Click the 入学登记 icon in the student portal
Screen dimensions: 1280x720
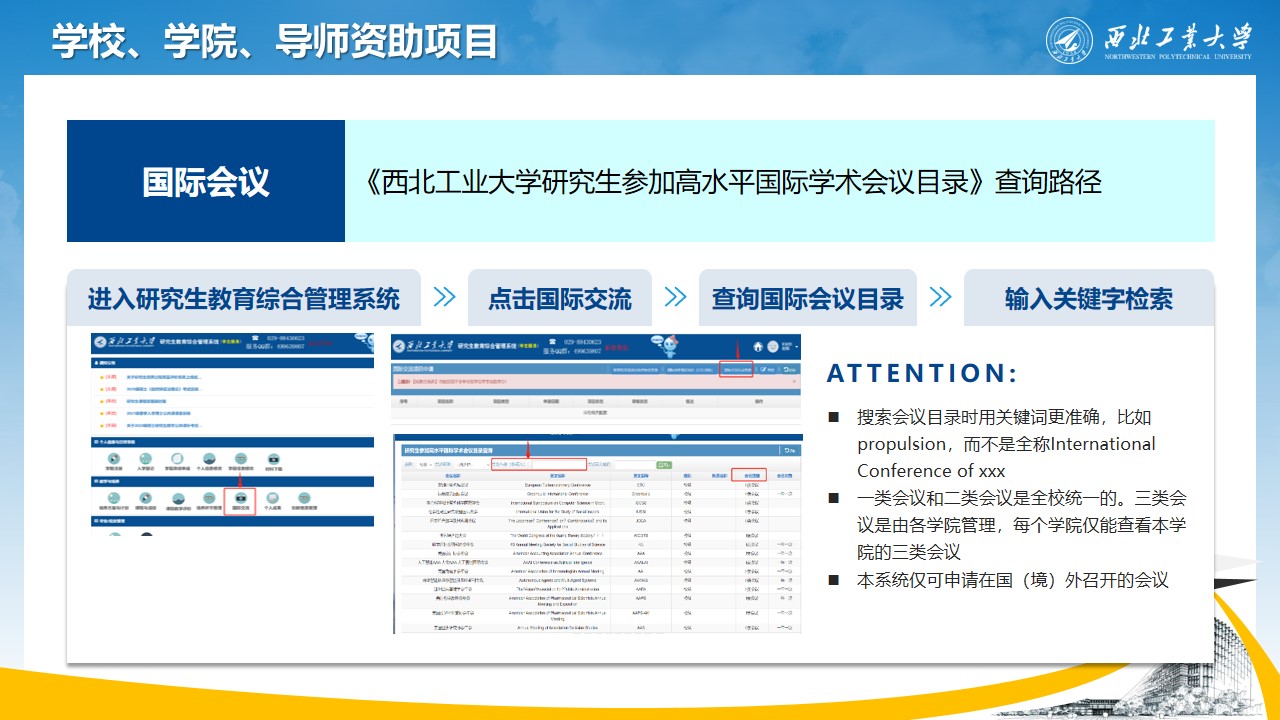145,462
